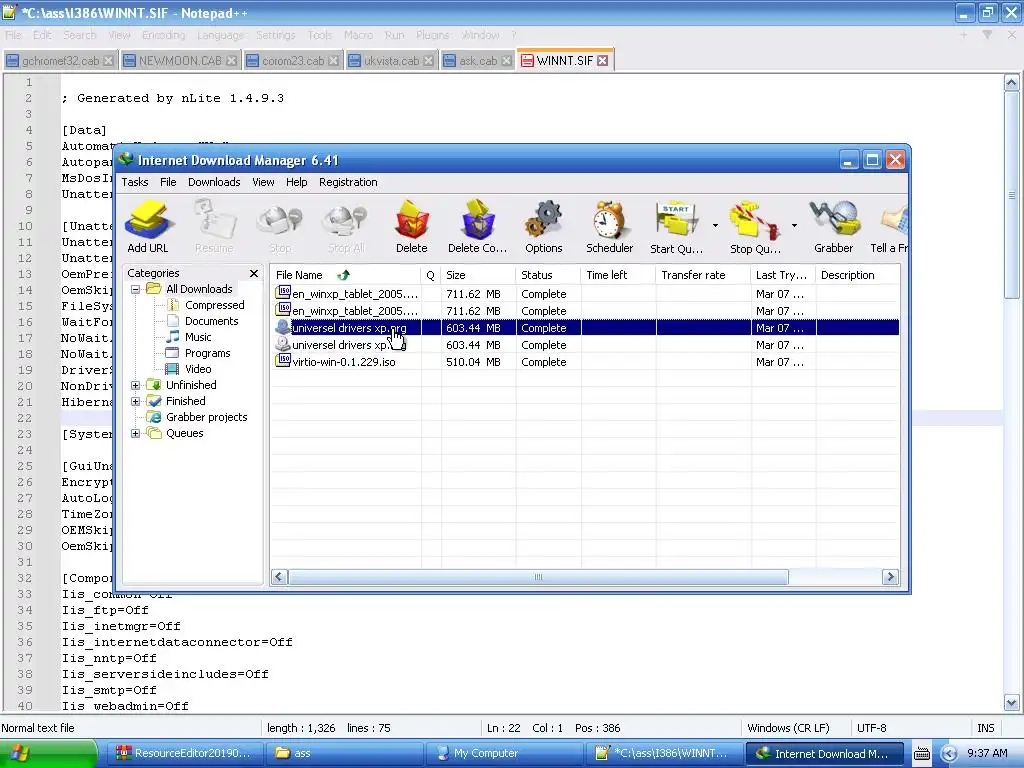Switch to gchromef32.cab tab in Notepad++
Viewport: 1024px width, 768px height.
point(59,61)
